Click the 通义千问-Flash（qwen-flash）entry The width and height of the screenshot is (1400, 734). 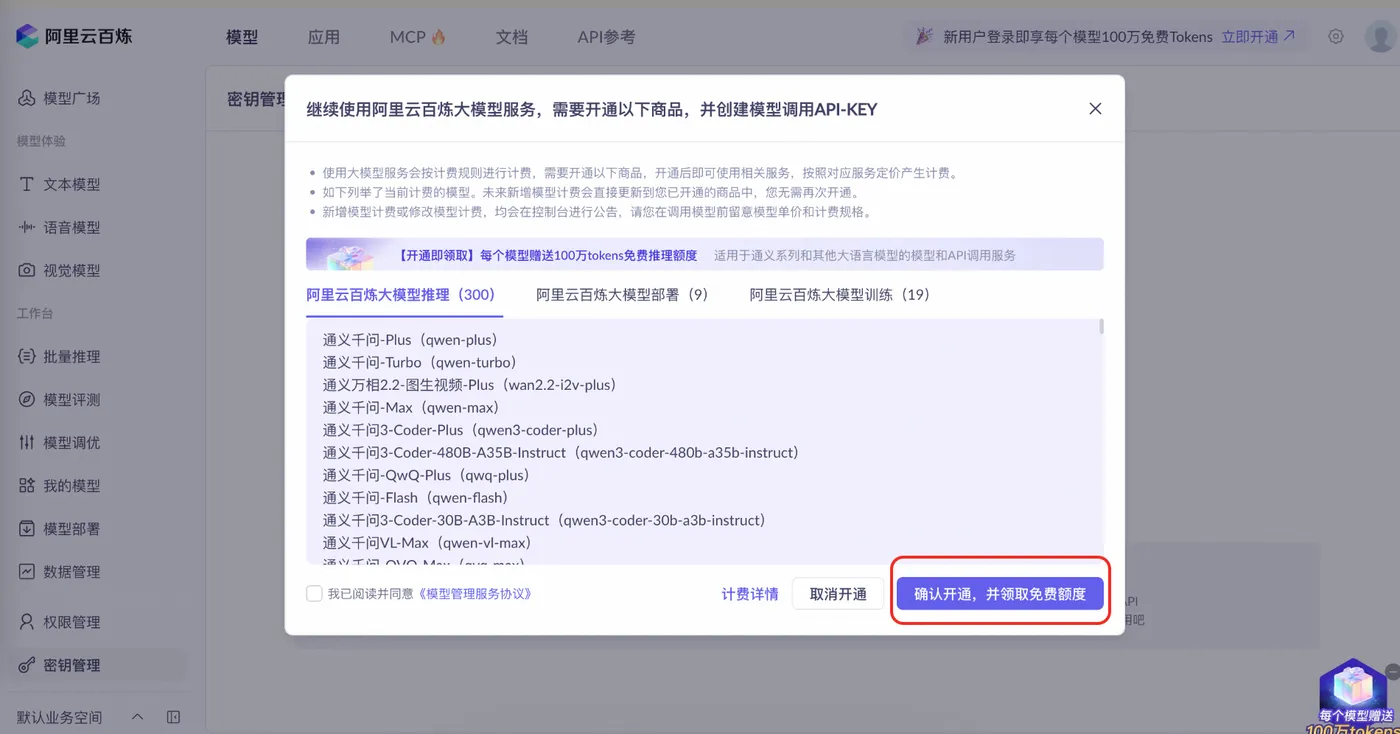point(416,497)
